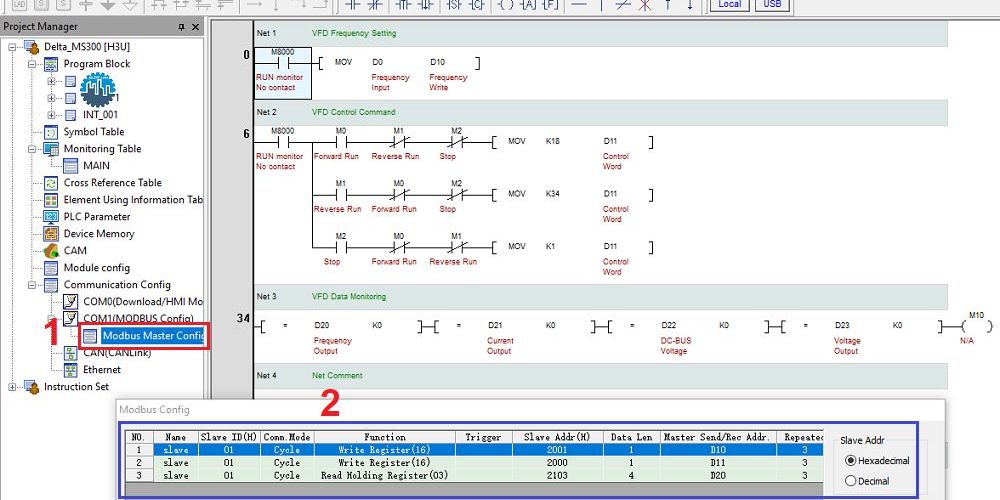
Task: Click the Delta_MS300 project icon
Action: [32, 47]
